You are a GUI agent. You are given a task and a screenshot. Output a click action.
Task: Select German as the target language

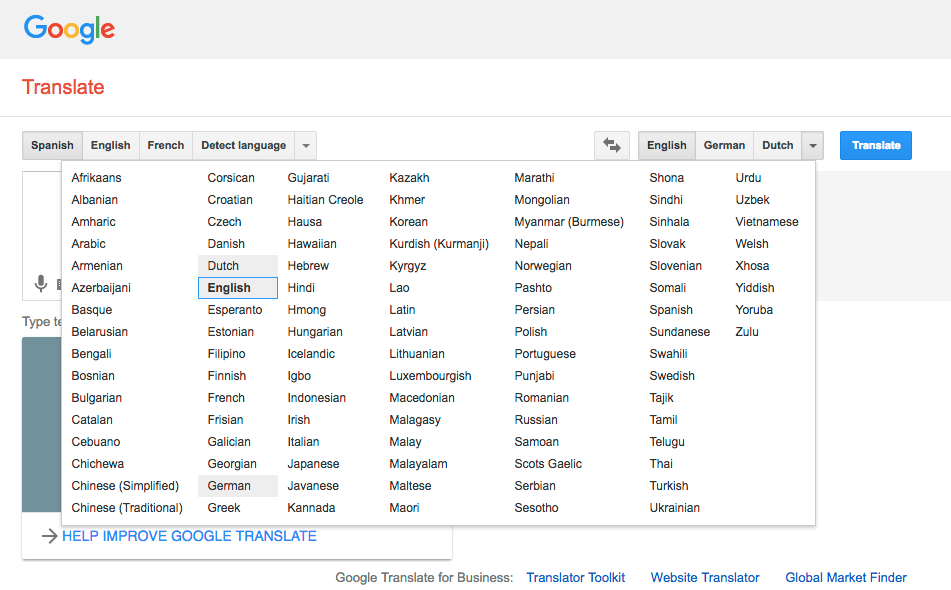(724, 145)
